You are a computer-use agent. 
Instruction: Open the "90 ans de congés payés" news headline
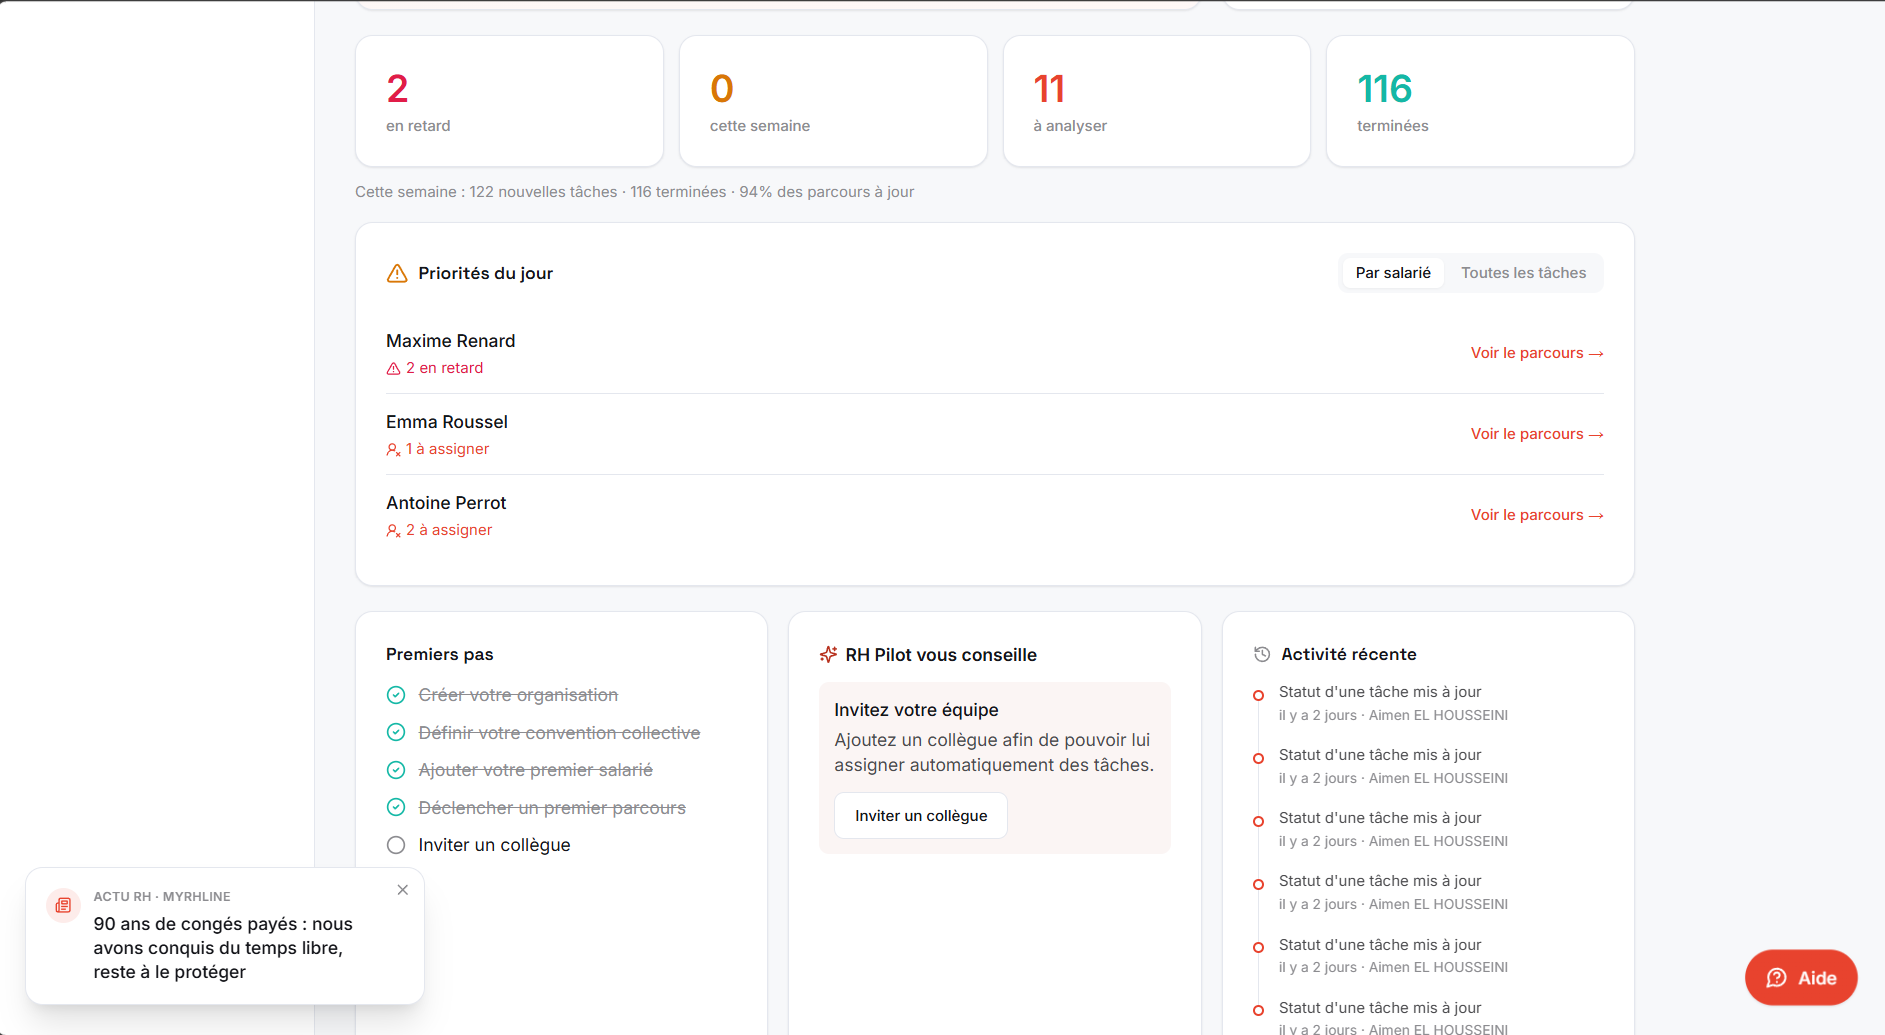point(223,948)
